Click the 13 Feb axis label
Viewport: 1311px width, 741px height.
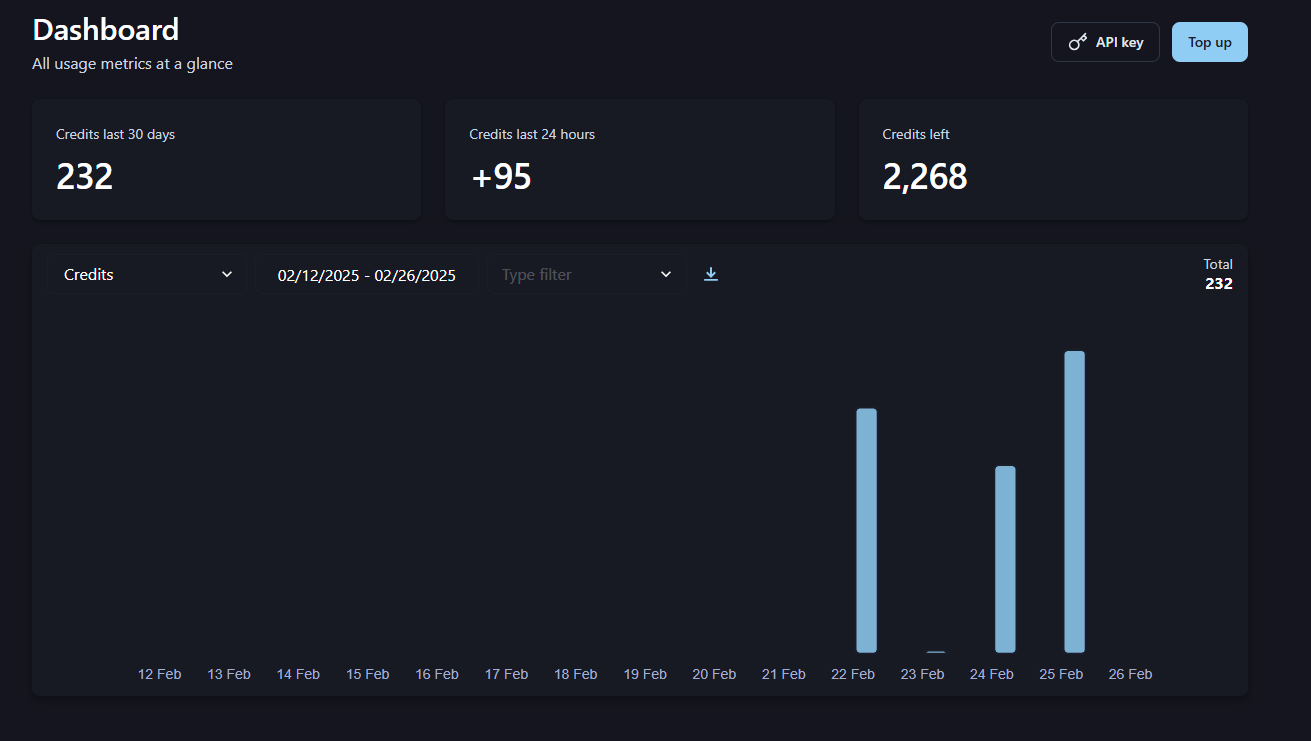(x=229, y=674)
